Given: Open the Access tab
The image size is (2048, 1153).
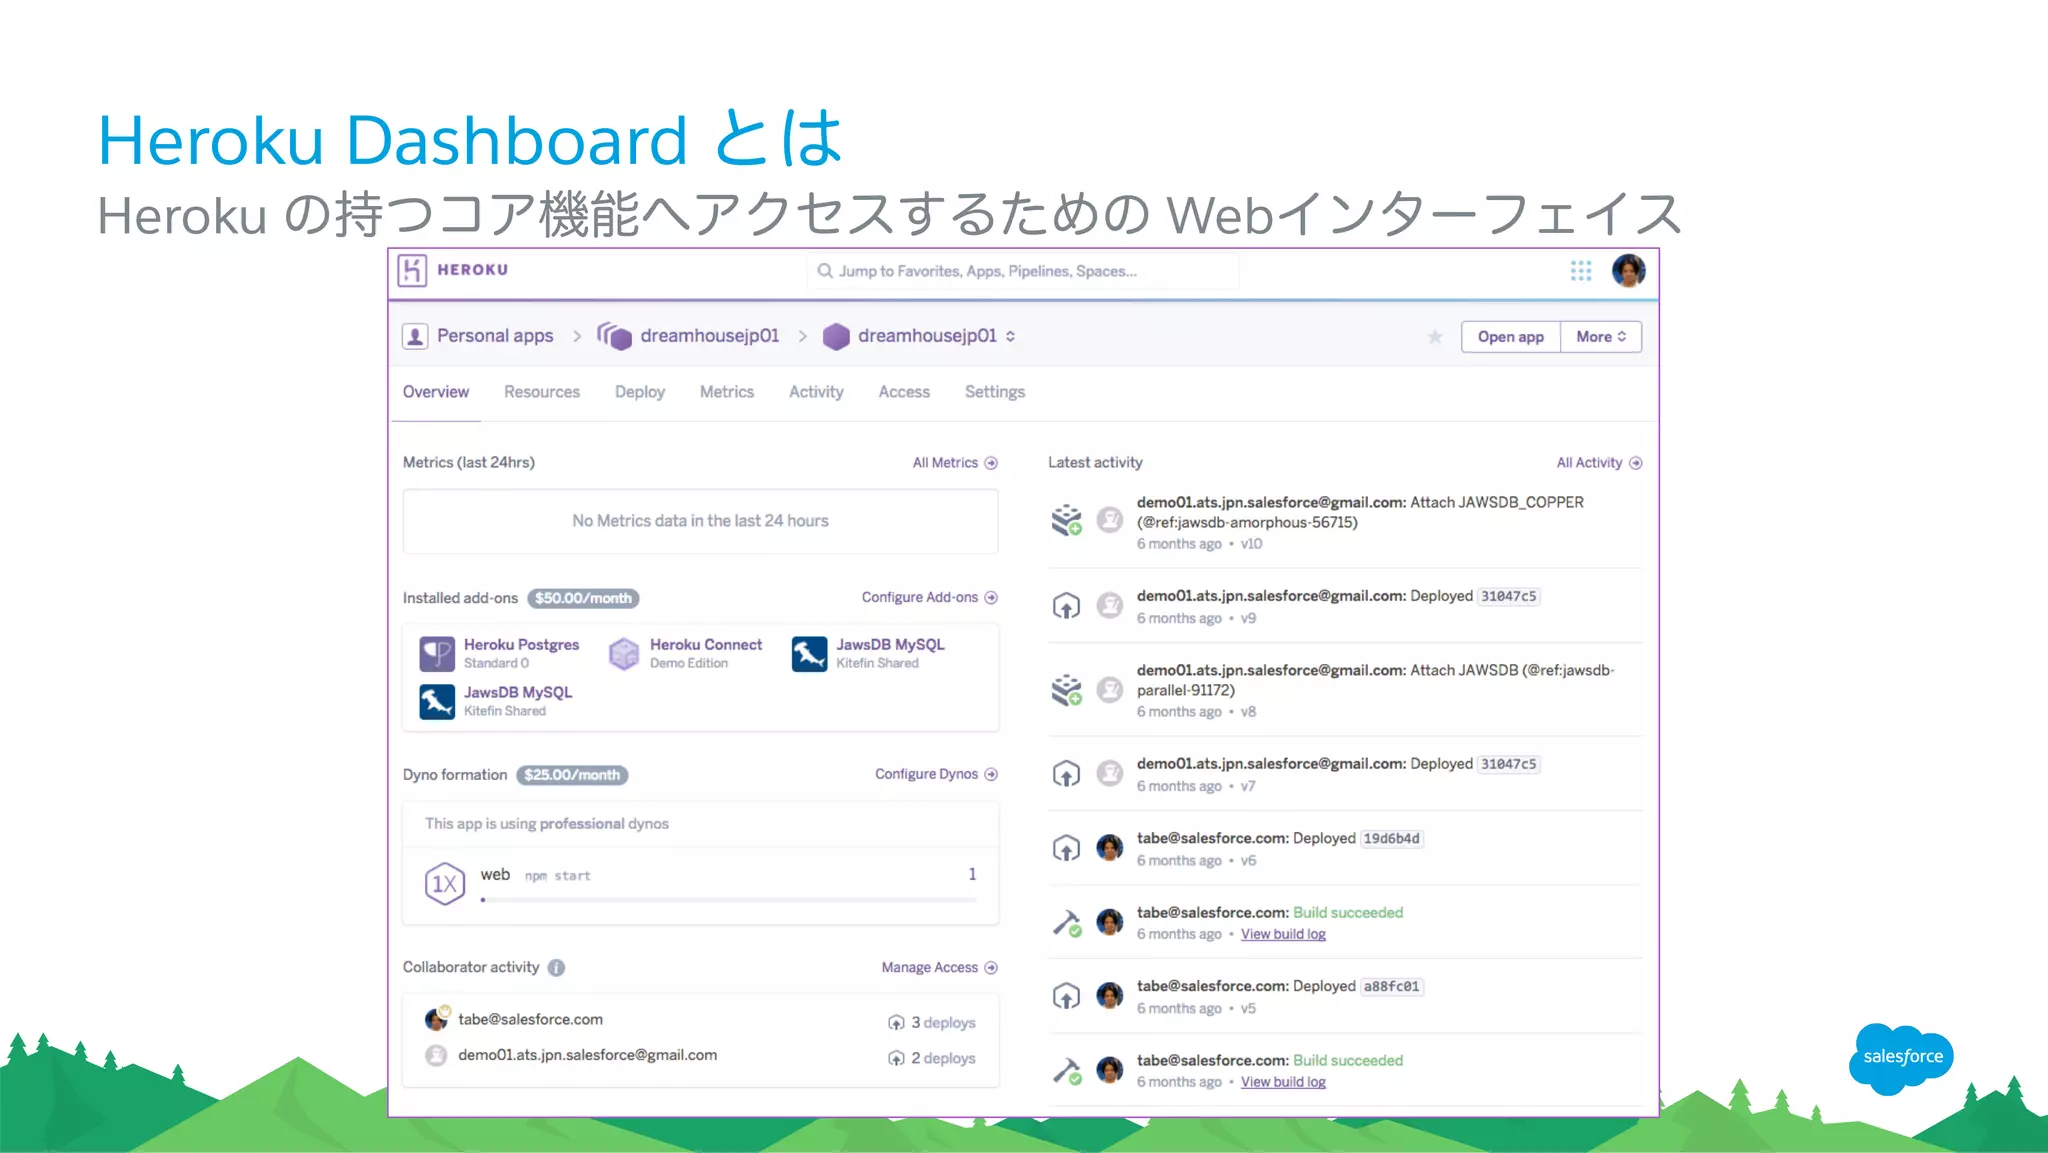Looking at the screenshot, I should (904, 392).
